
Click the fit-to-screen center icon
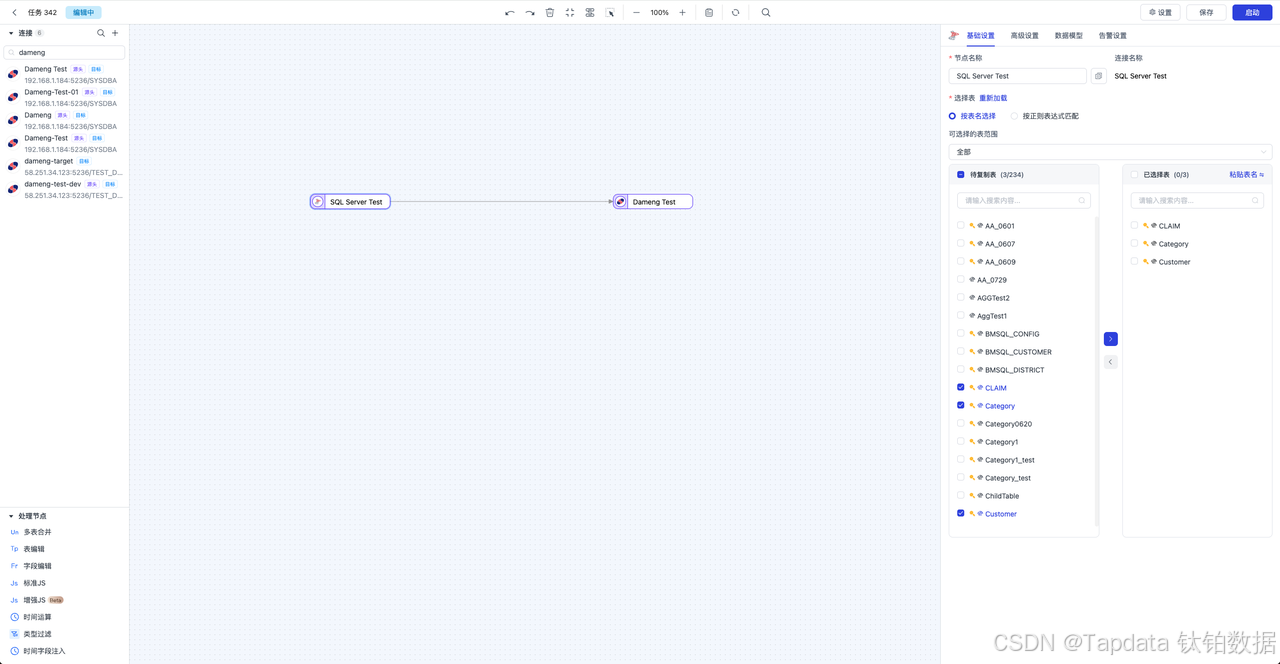tap(570, 13)
